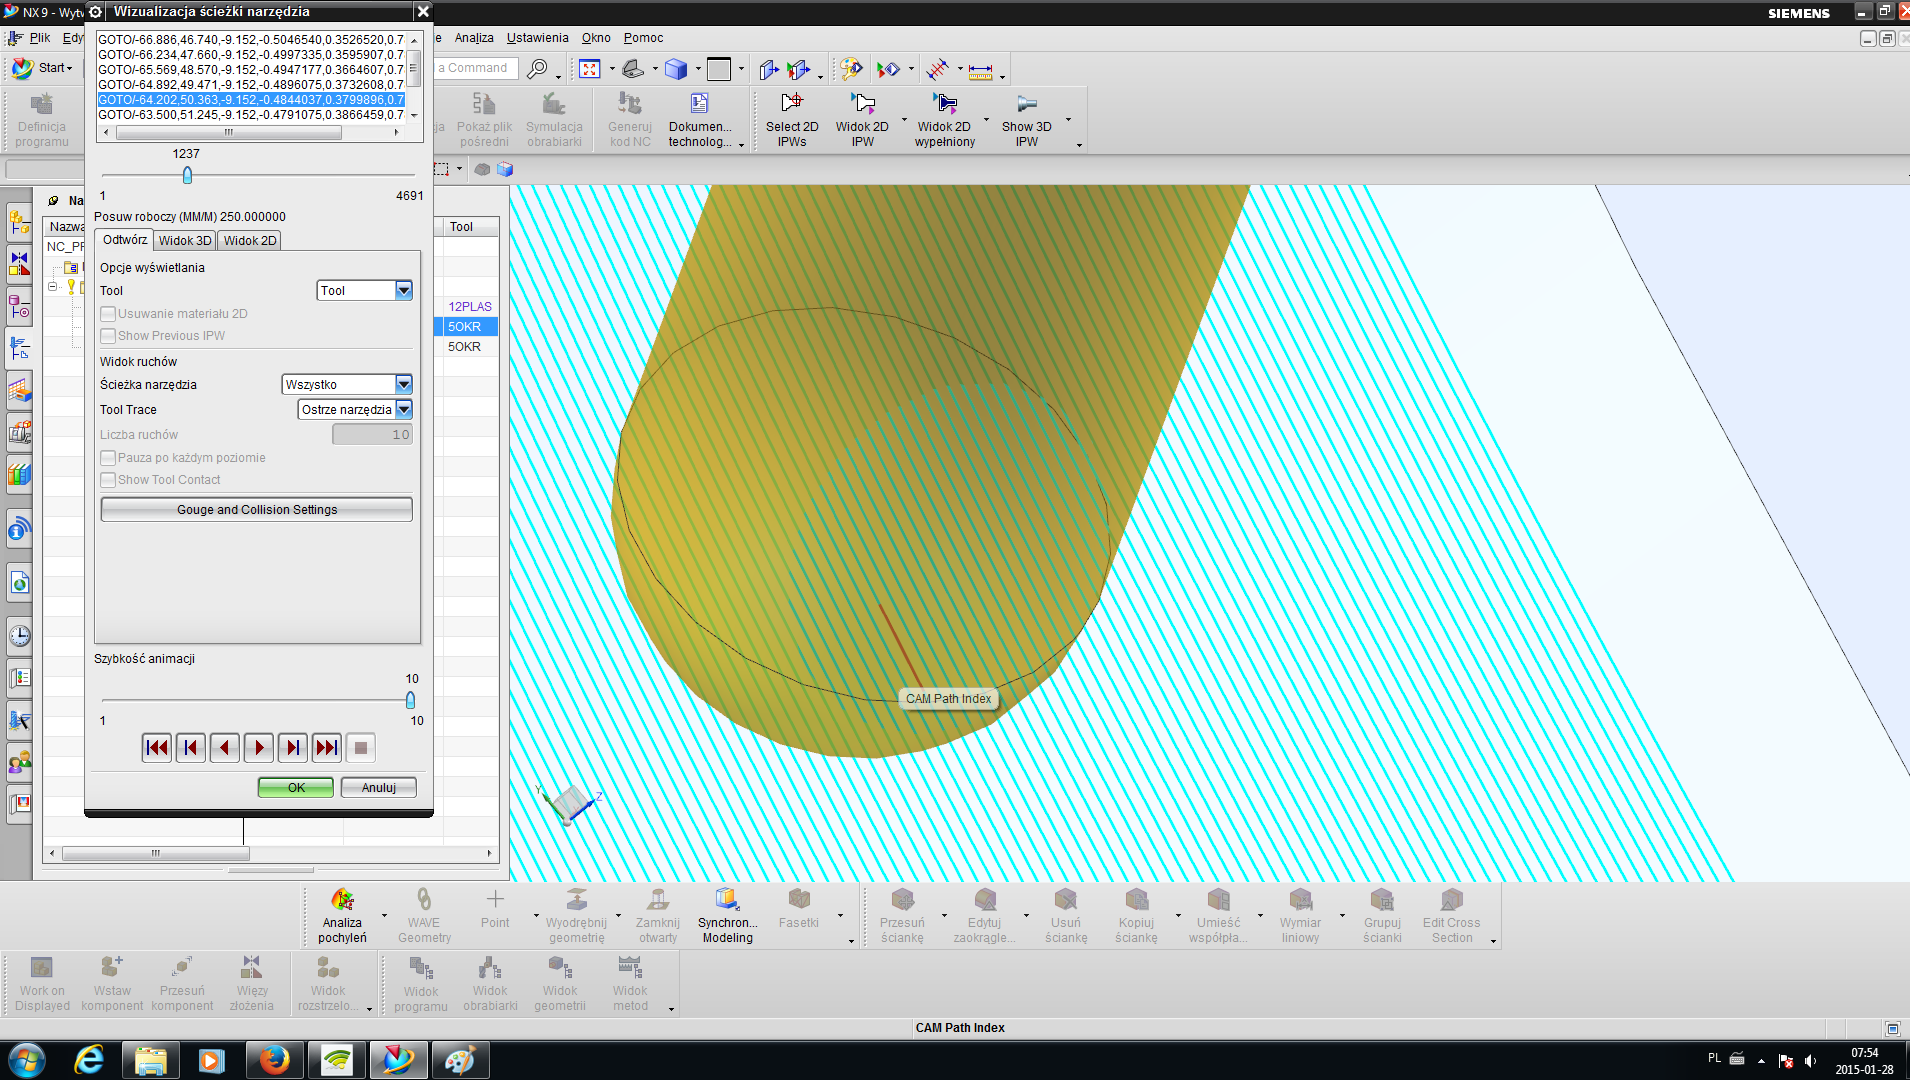Image resolution: width=1910 pixels, height=1085 pixels.
Task: Open the Widok 2D IPW tool
Action: [x=862, y=119]
